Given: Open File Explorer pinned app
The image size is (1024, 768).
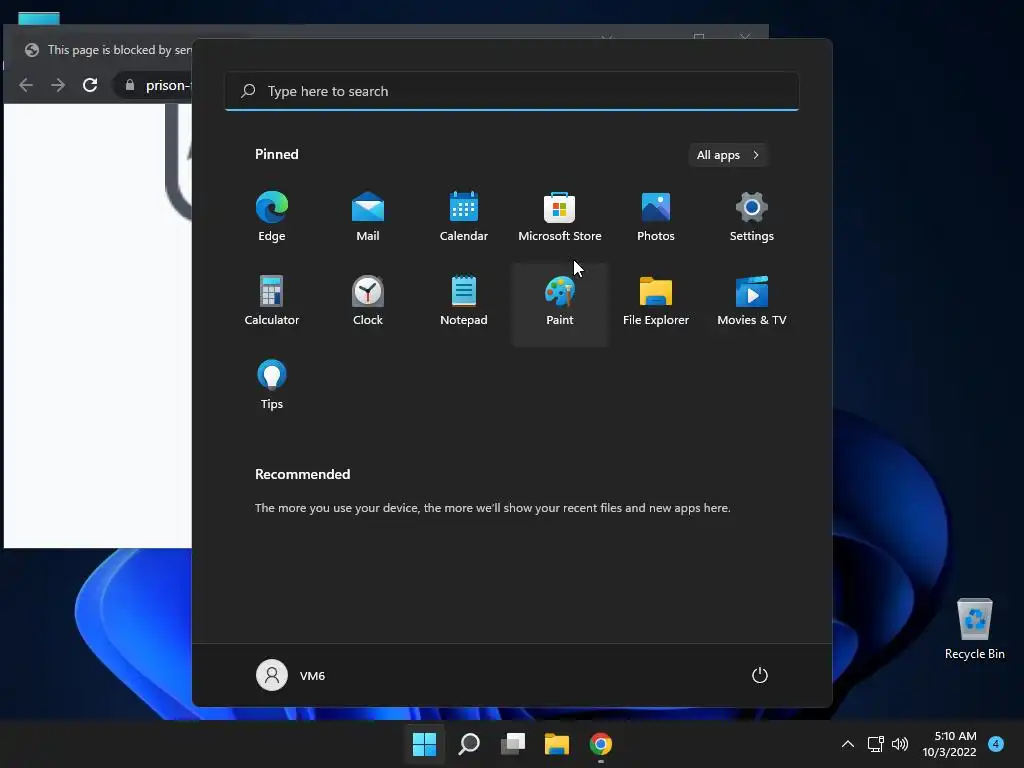Looking at the screenshot, I should (x=656, y=301).
